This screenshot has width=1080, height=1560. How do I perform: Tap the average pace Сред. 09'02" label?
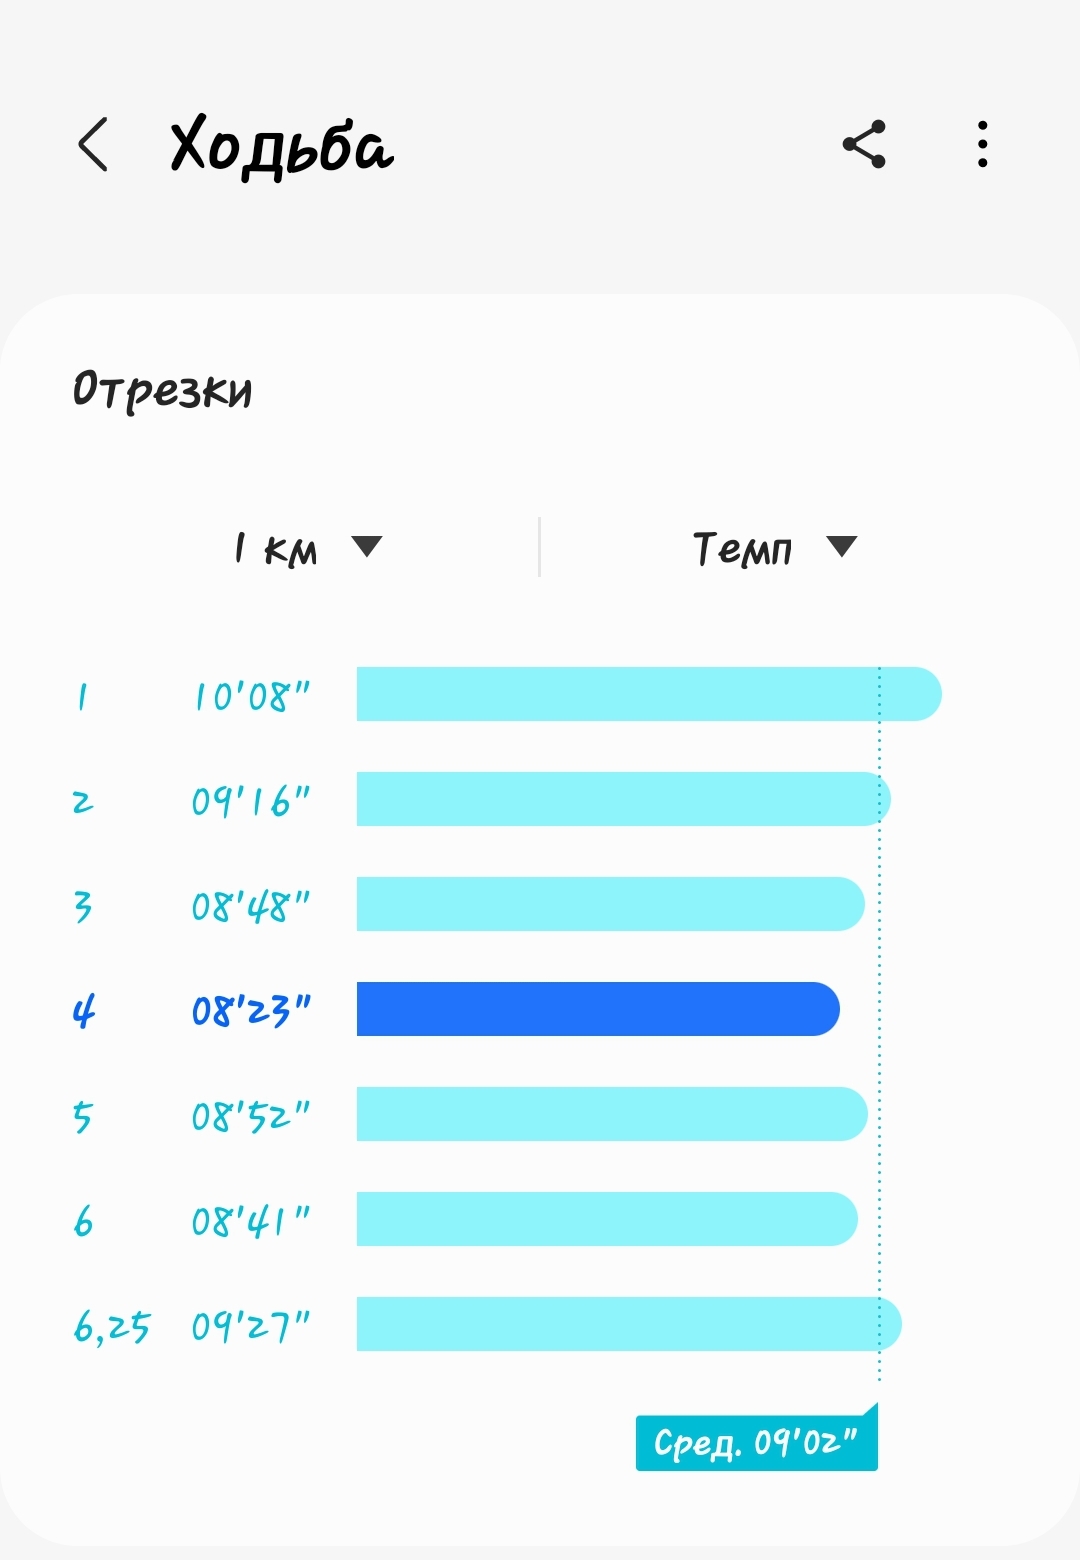tap(756, 1443)
